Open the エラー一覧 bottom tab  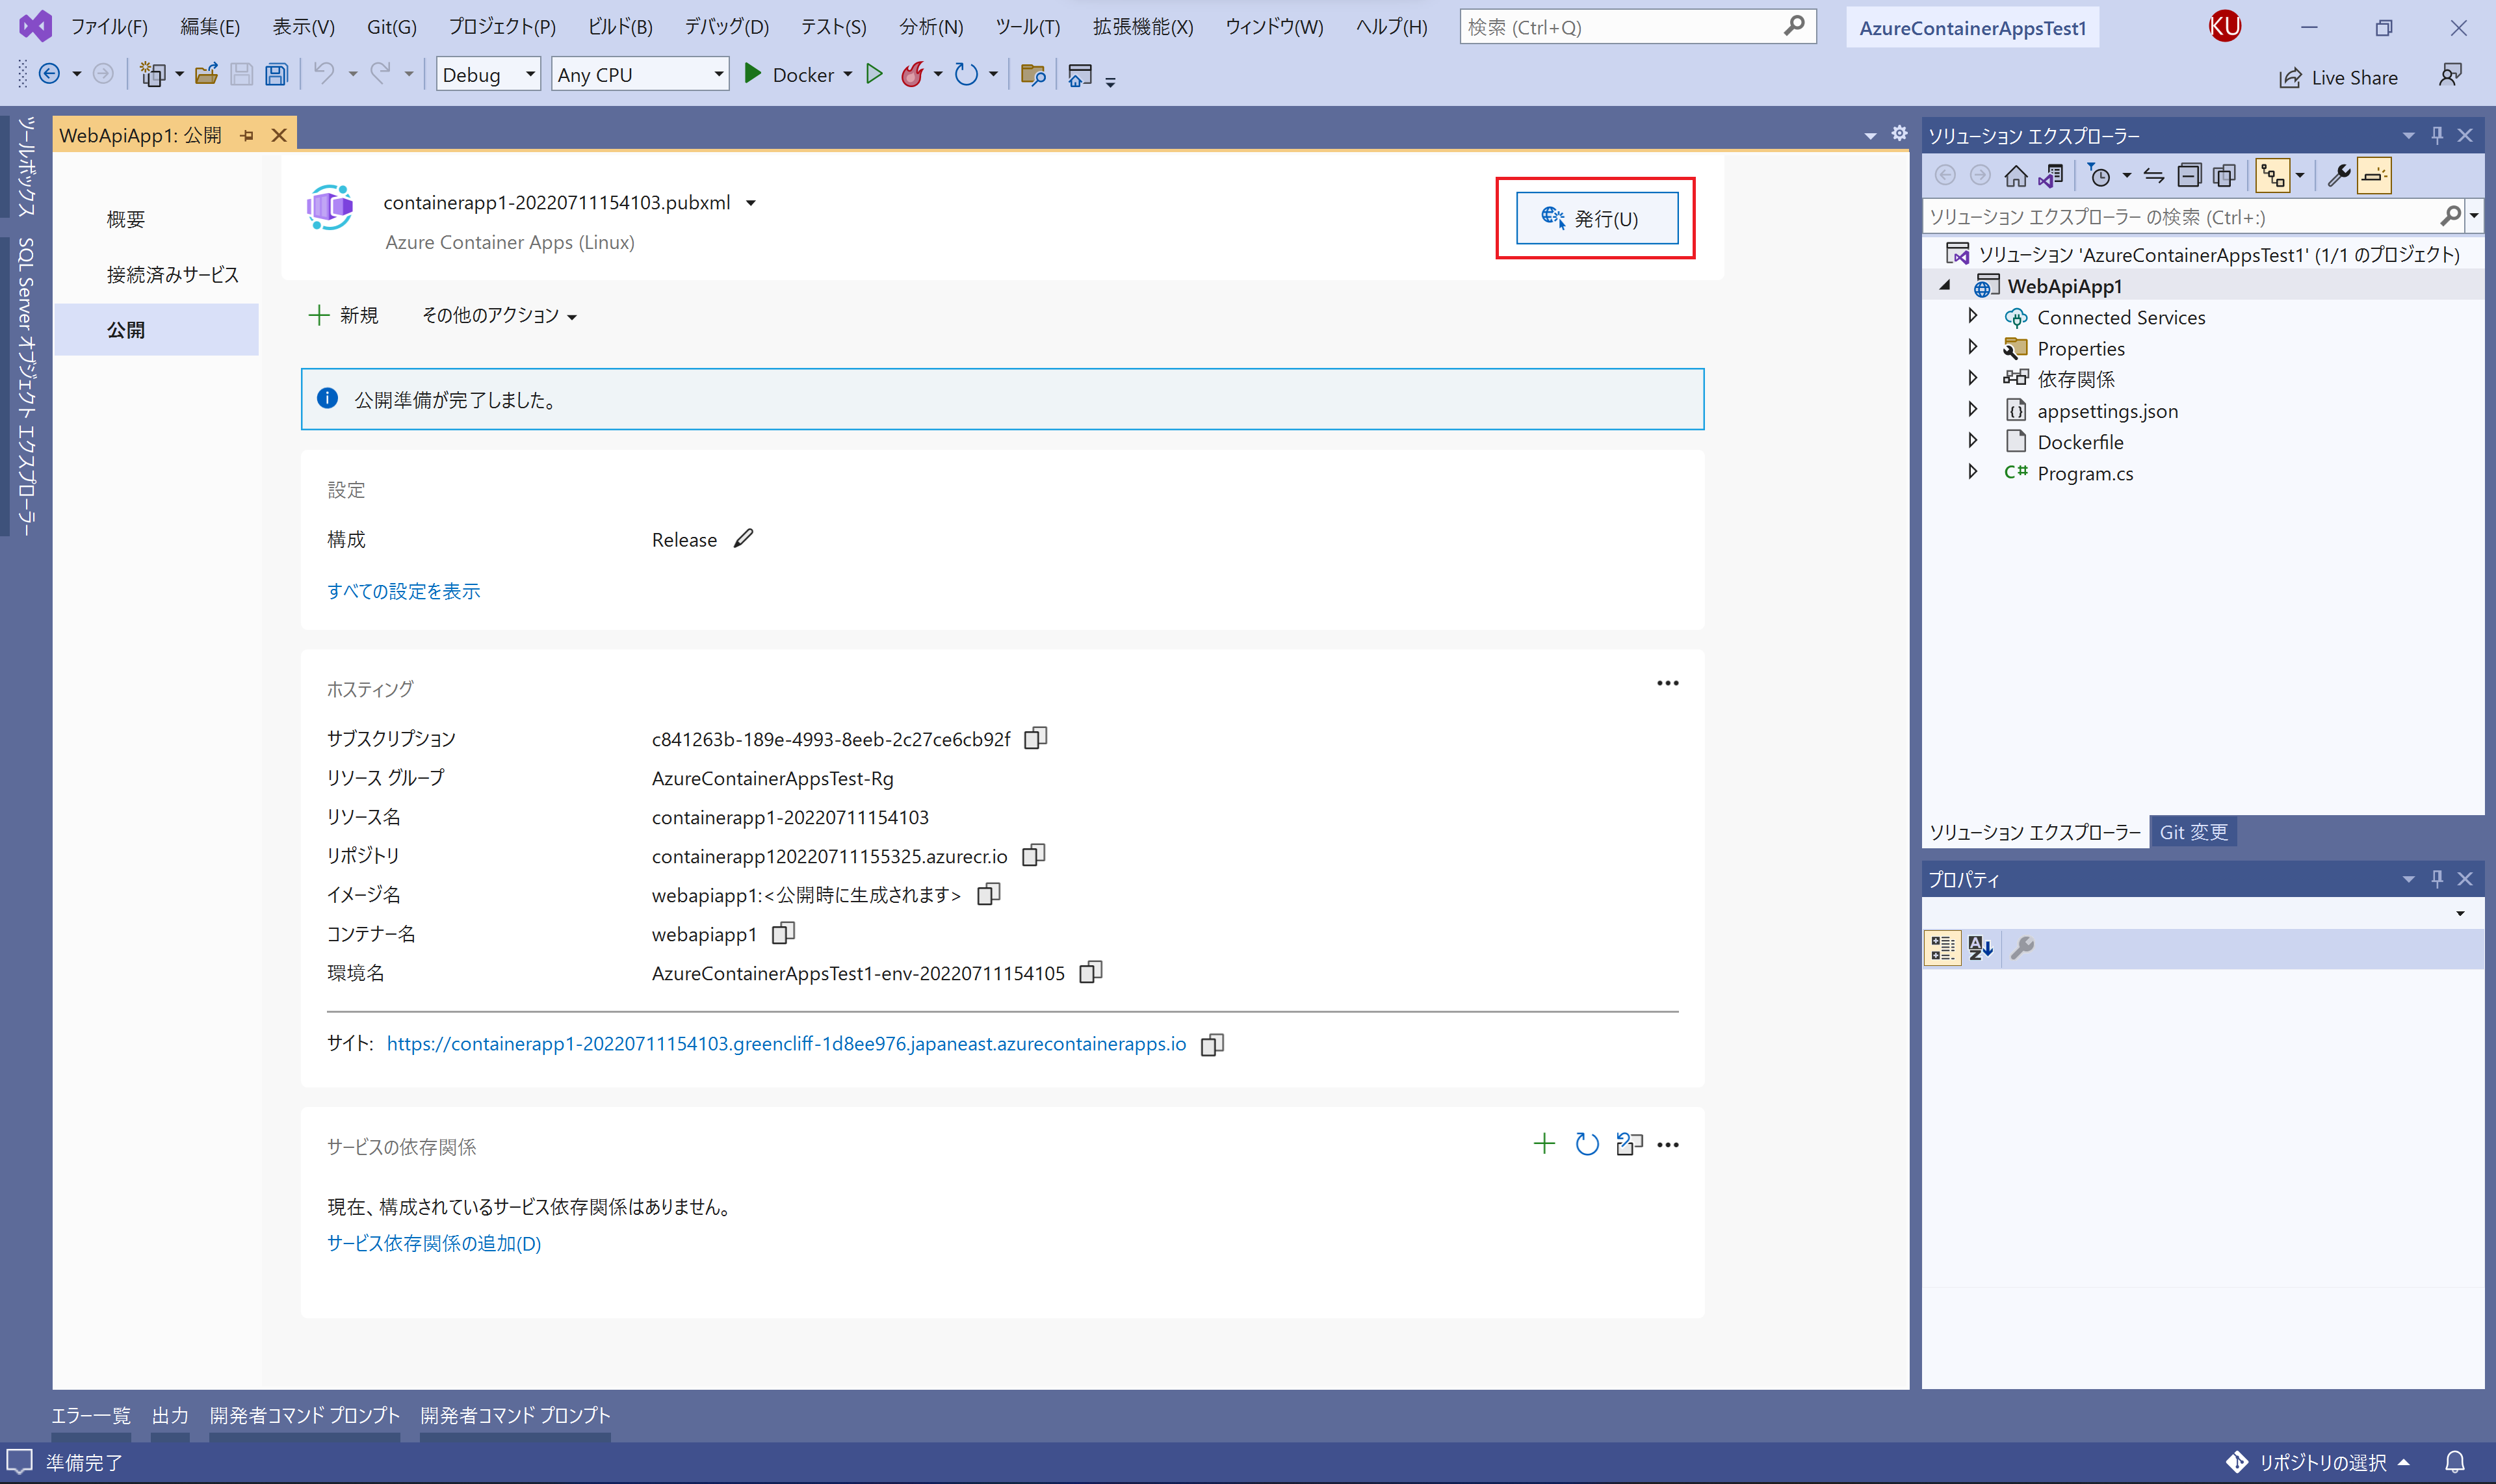pos(91,1415)
